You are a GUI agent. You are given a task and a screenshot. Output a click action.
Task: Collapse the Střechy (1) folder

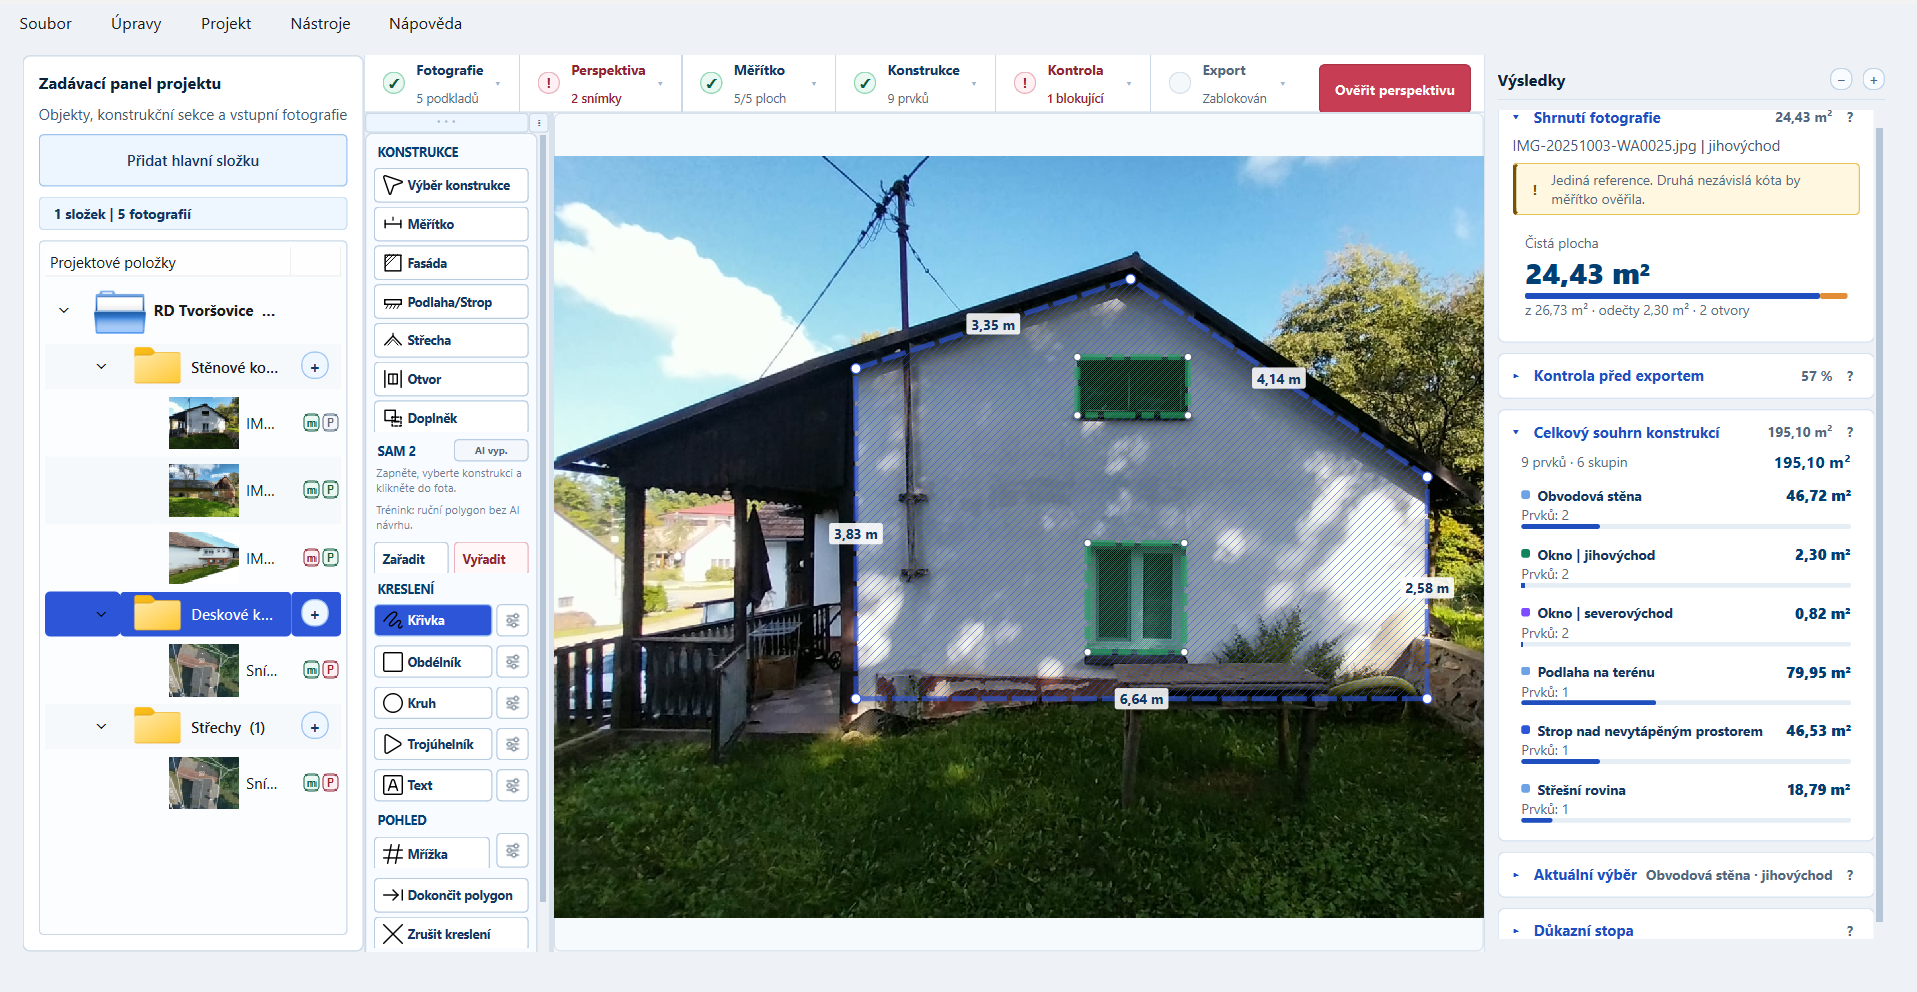point(101,727)
